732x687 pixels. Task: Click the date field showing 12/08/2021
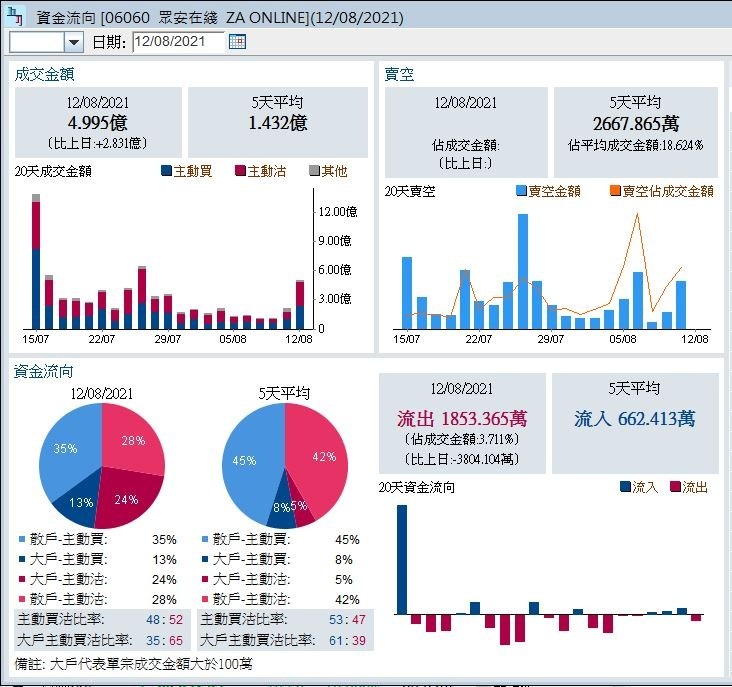tap(176, 42)
